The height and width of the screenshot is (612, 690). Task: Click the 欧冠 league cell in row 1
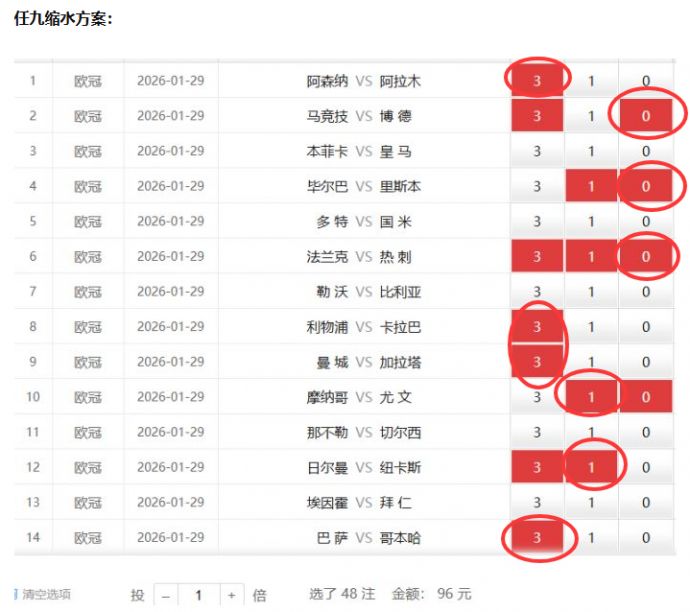pos(88,82)
